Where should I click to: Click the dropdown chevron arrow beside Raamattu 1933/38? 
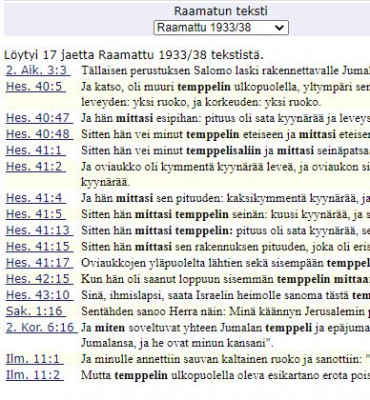pyautogui.click(x=279, y=28)
